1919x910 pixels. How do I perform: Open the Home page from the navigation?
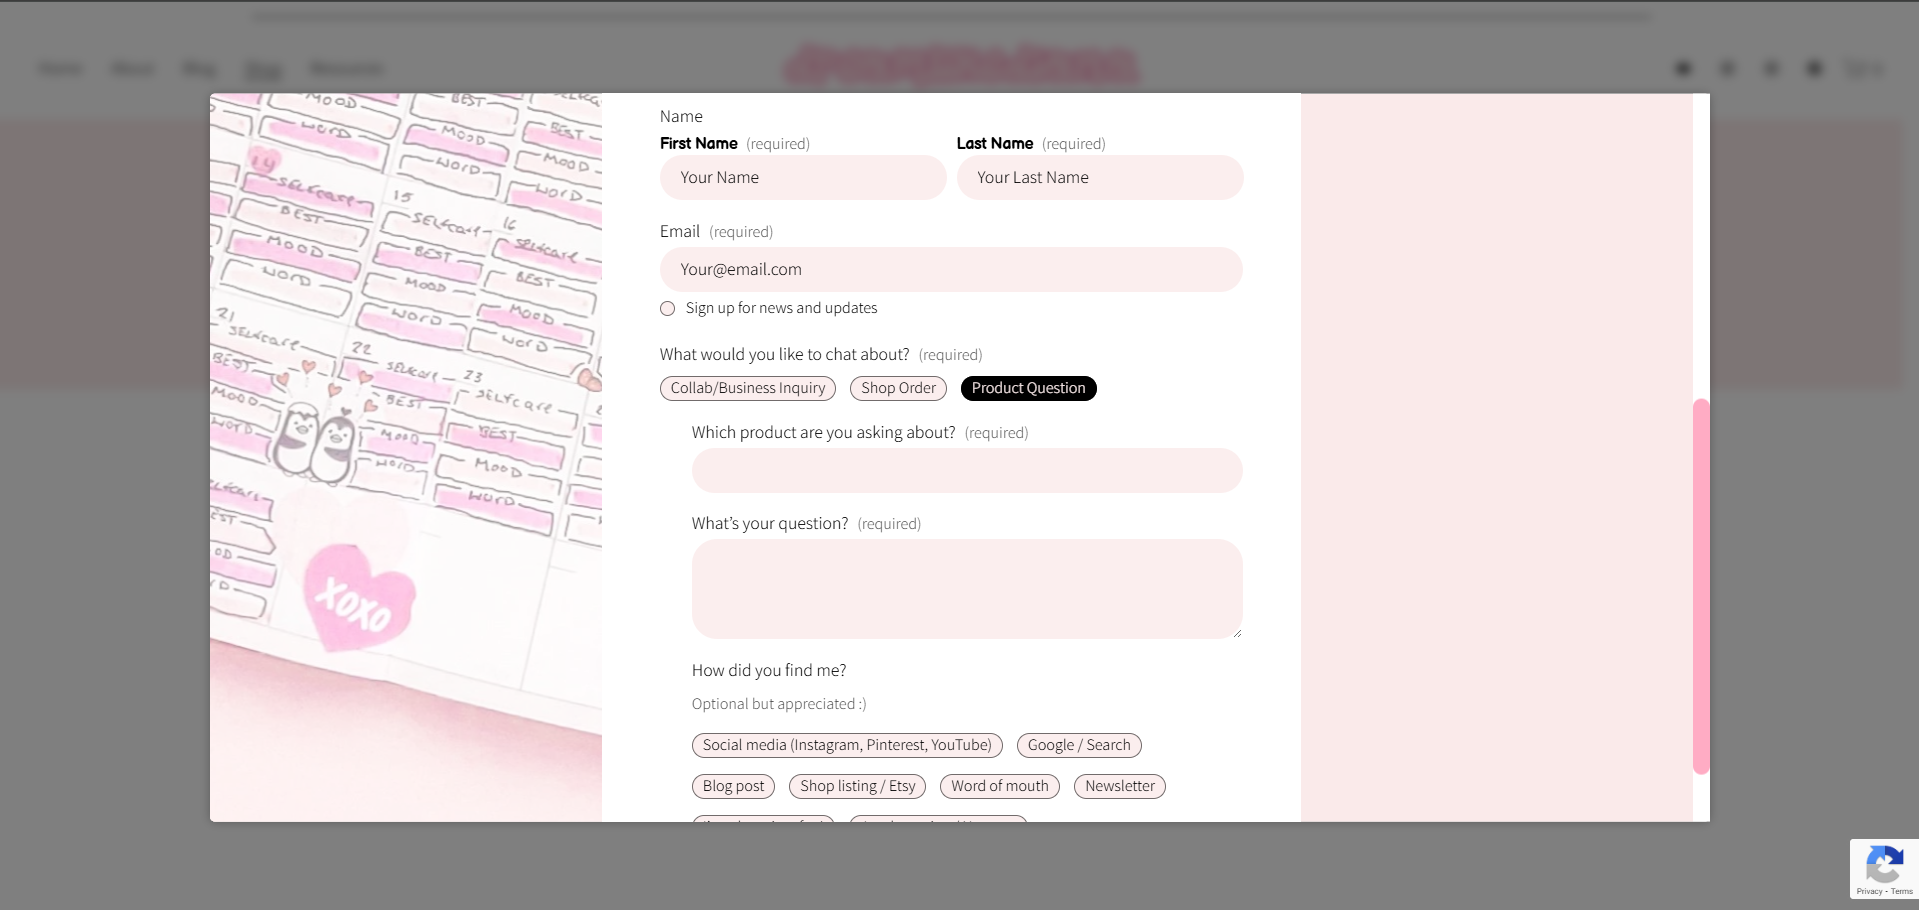tap(59, 68)
